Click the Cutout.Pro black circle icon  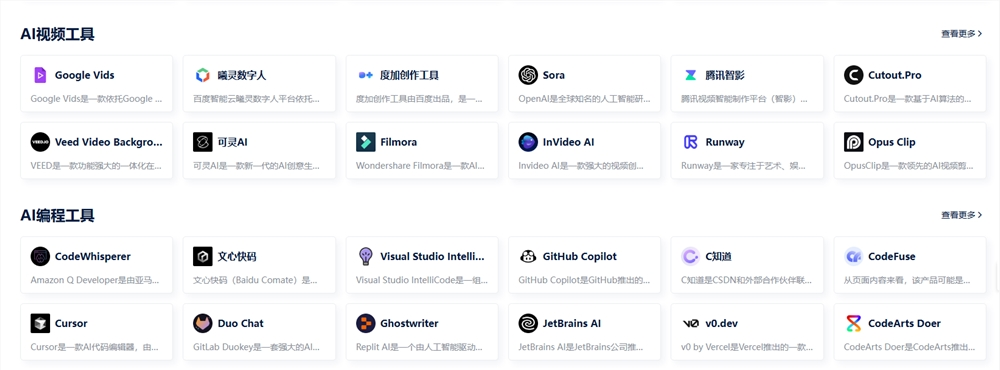pyautogui.click(x=853, y=75)
